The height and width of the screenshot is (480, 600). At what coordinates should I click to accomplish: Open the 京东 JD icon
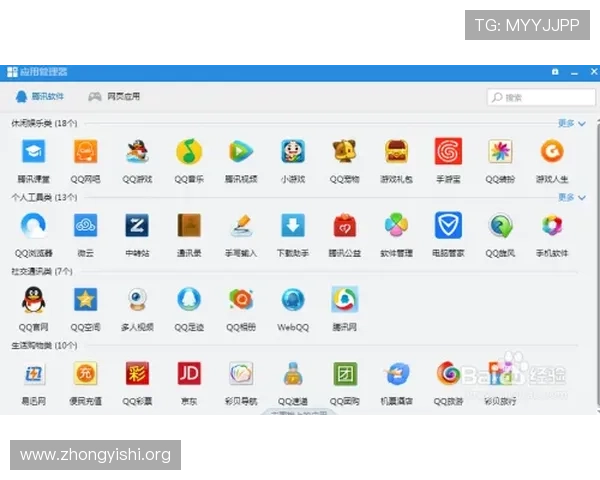(x=189, y=374)
